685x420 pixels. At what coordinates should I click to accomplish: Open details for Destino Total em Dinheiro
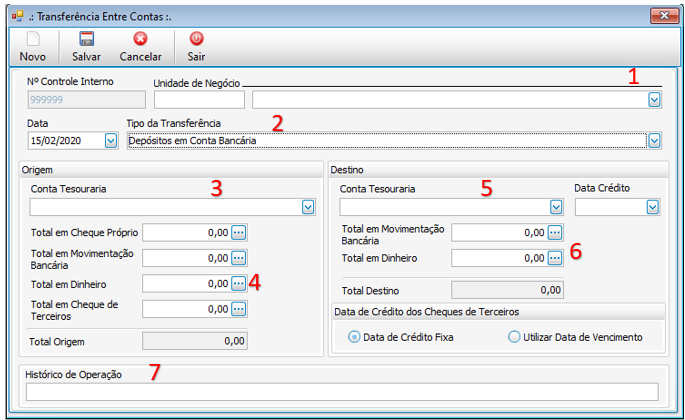pos(555,258)
